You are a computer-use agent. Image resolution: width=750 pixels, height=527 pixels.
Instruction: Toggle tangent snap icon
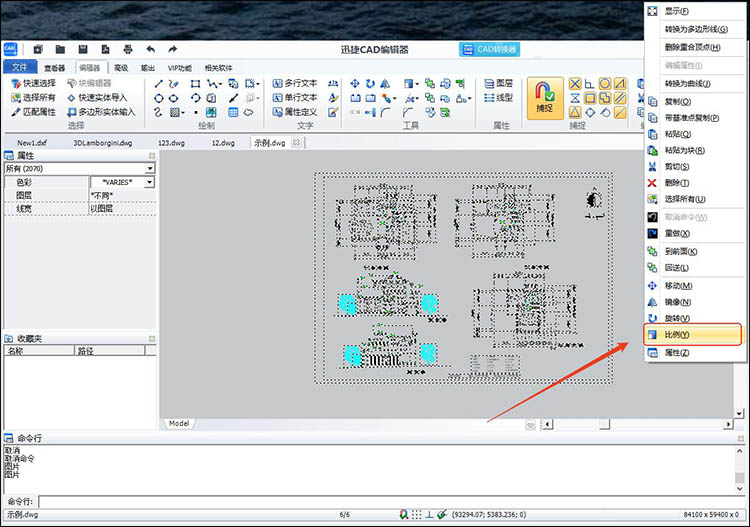(x=605, y=113)
